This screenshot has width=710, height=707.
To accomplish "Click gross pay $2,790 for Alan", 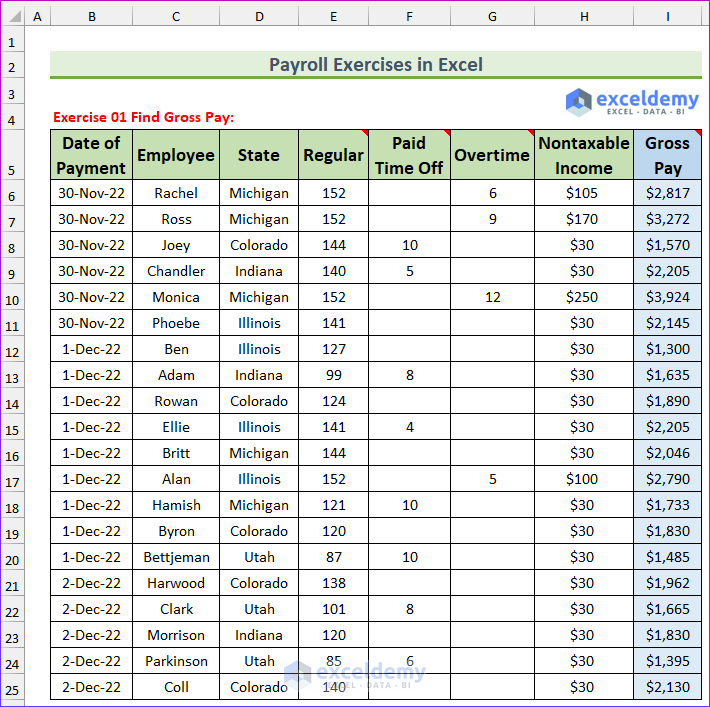I will 667,479.
